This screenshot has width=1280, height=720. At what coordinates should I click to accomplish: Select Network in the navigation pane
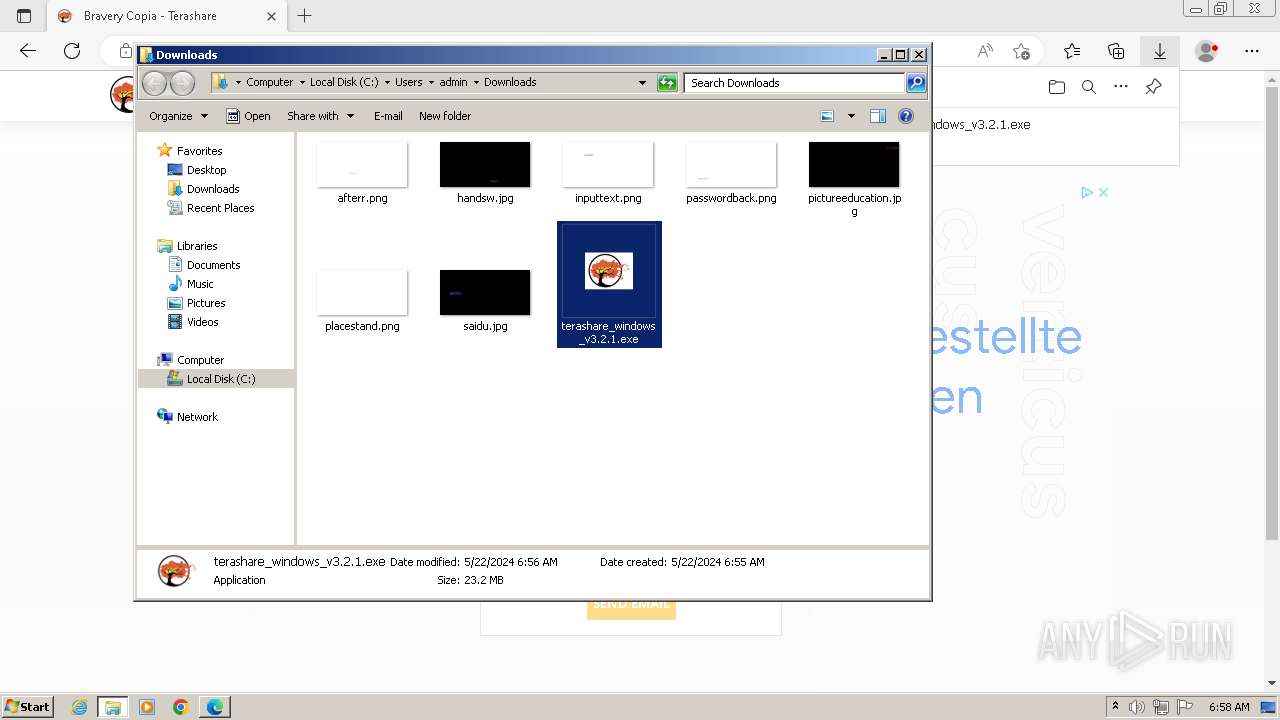point(187,417)
